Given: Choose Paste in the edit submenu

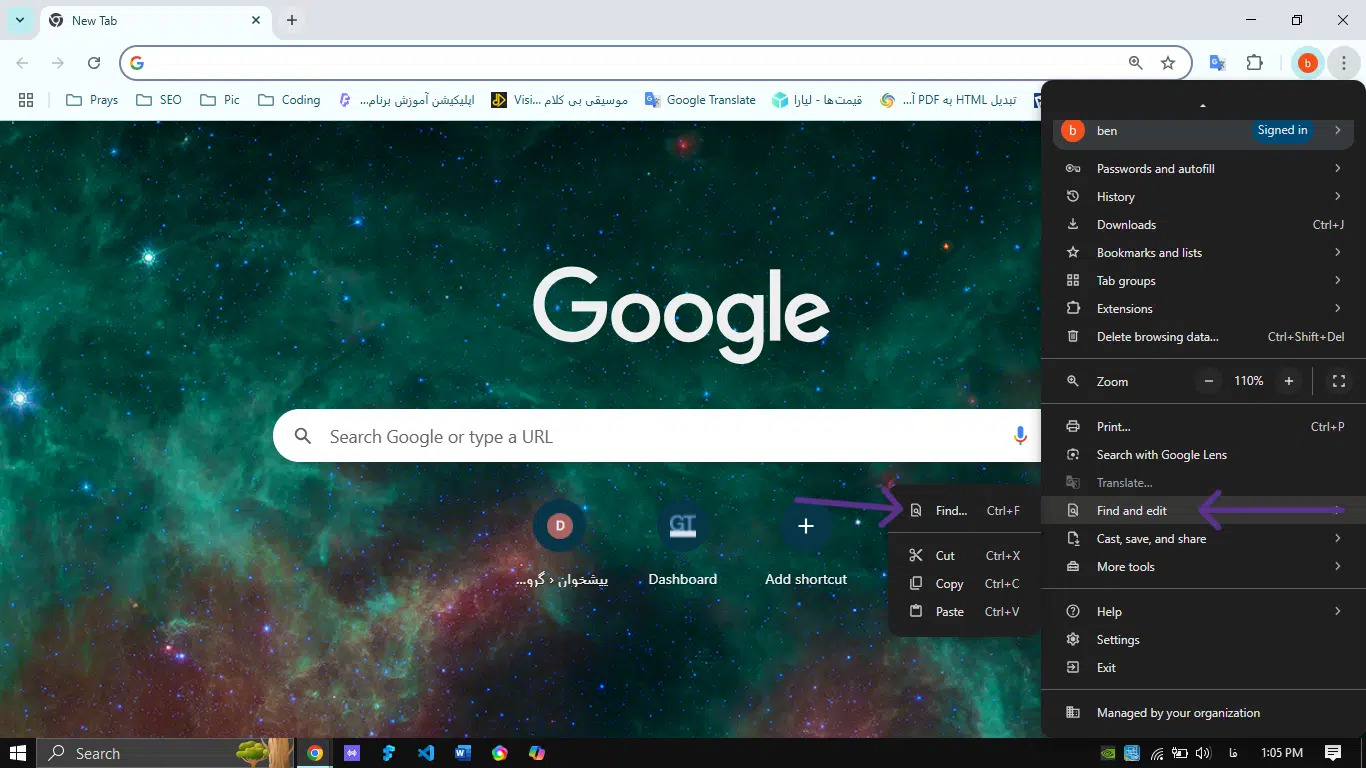Looking at the screenshot, I should pos(964,612).
